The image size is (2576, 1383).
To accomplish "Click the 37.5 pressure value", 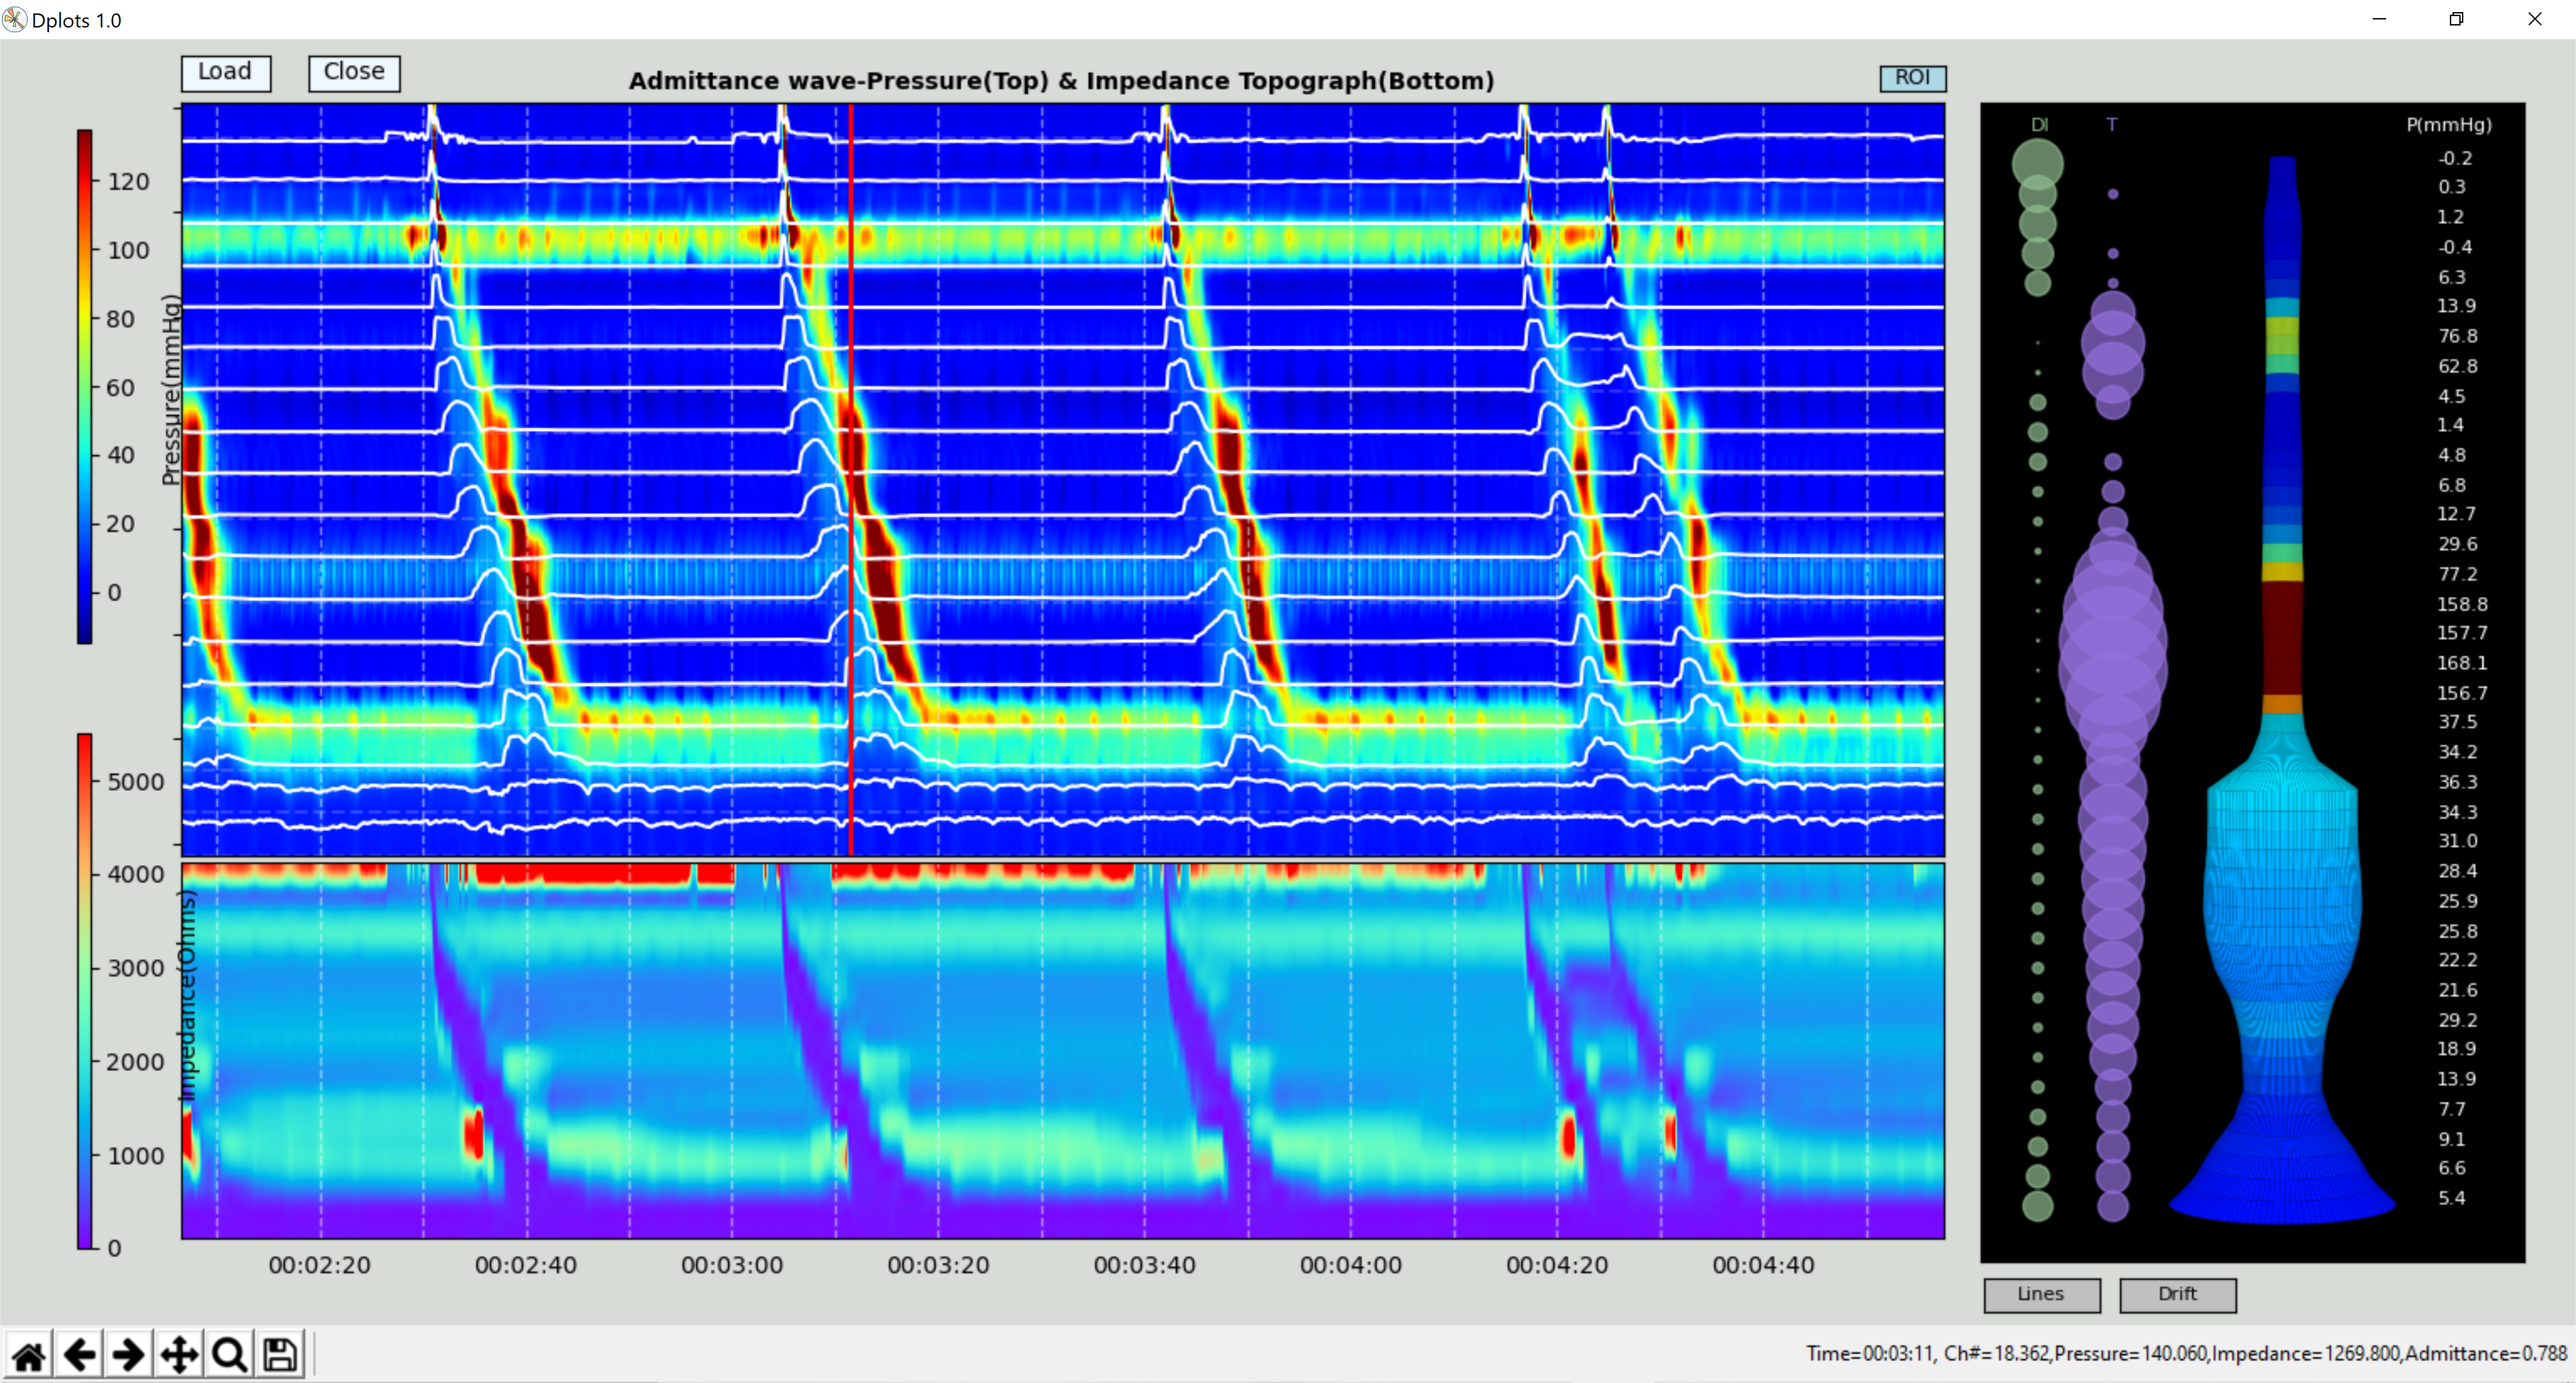I will point(2458,722).
